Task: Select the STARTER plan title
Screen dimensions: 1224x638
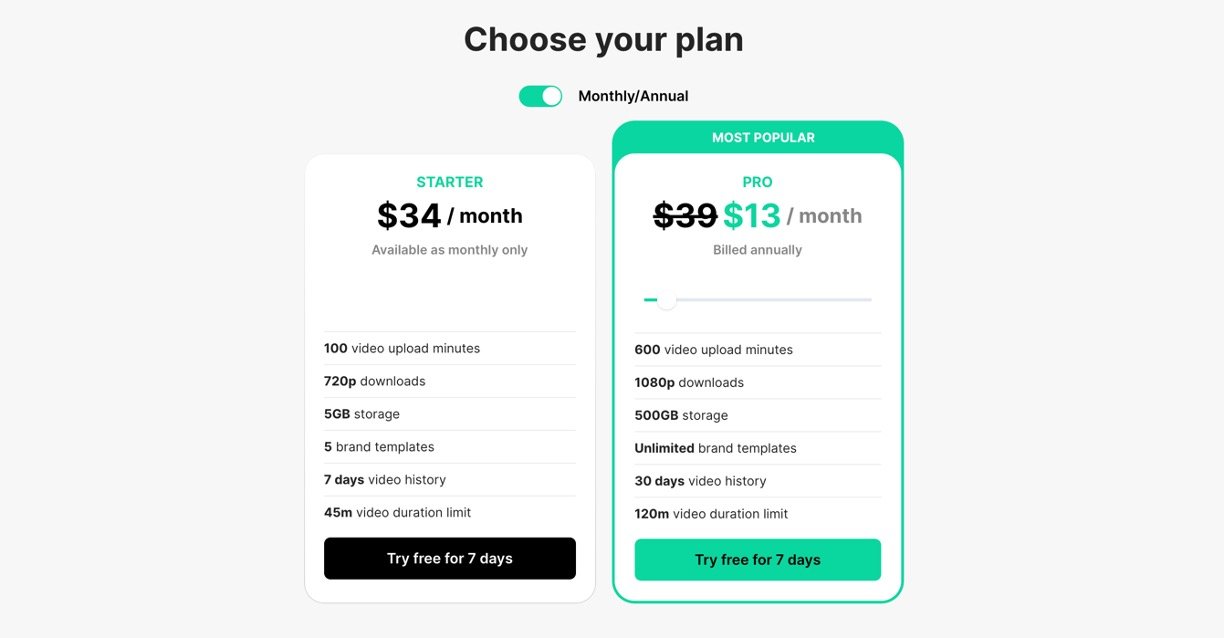Action: 450,182
